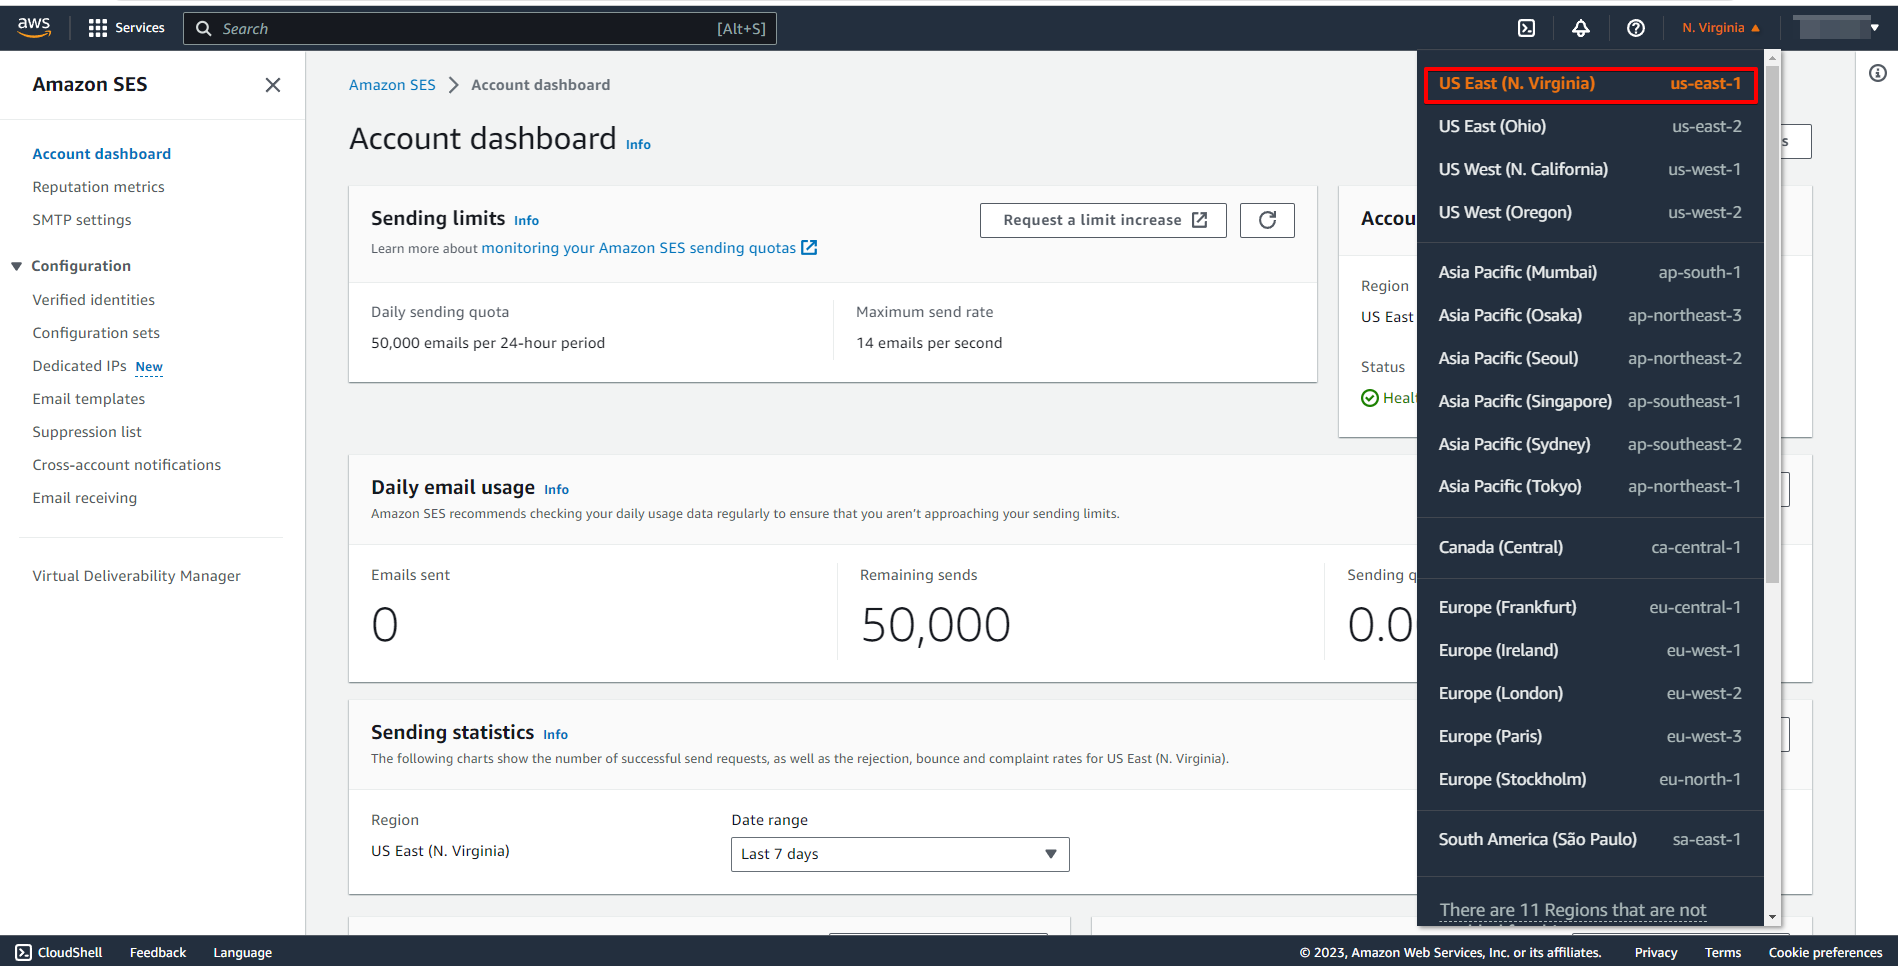Open Cookie preferences in footer
The height and width of the screenshot is (966, 1898).
click(1825, 953)
